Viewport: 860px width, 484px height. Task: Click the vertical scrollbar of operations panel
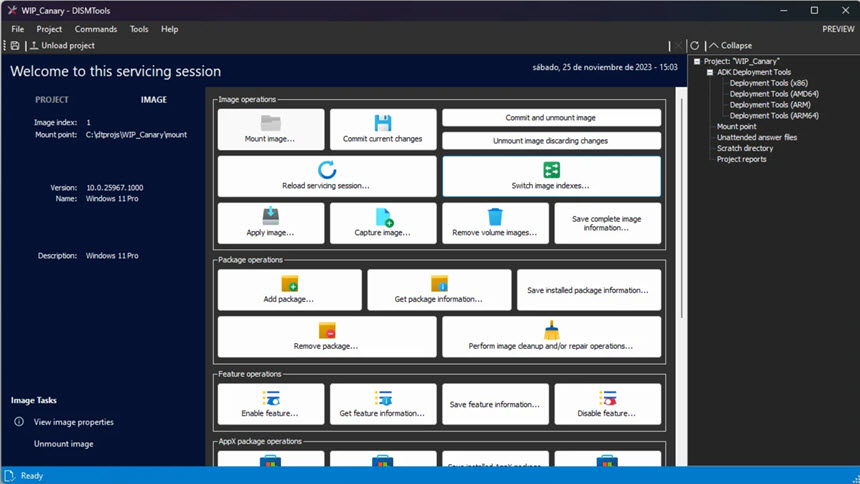pos(681,209)
